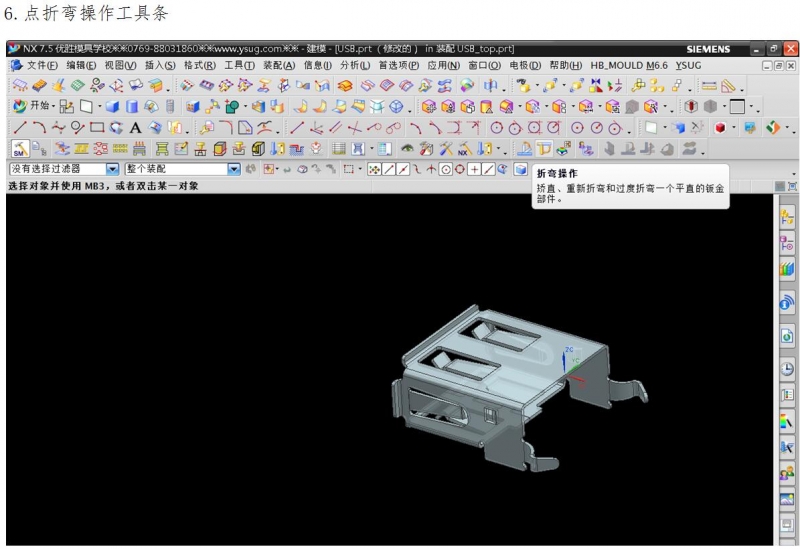Viewport: 800px width, 549px height.
Task: Open the Assembly Navigator sidebar tab
Action: 787,216
